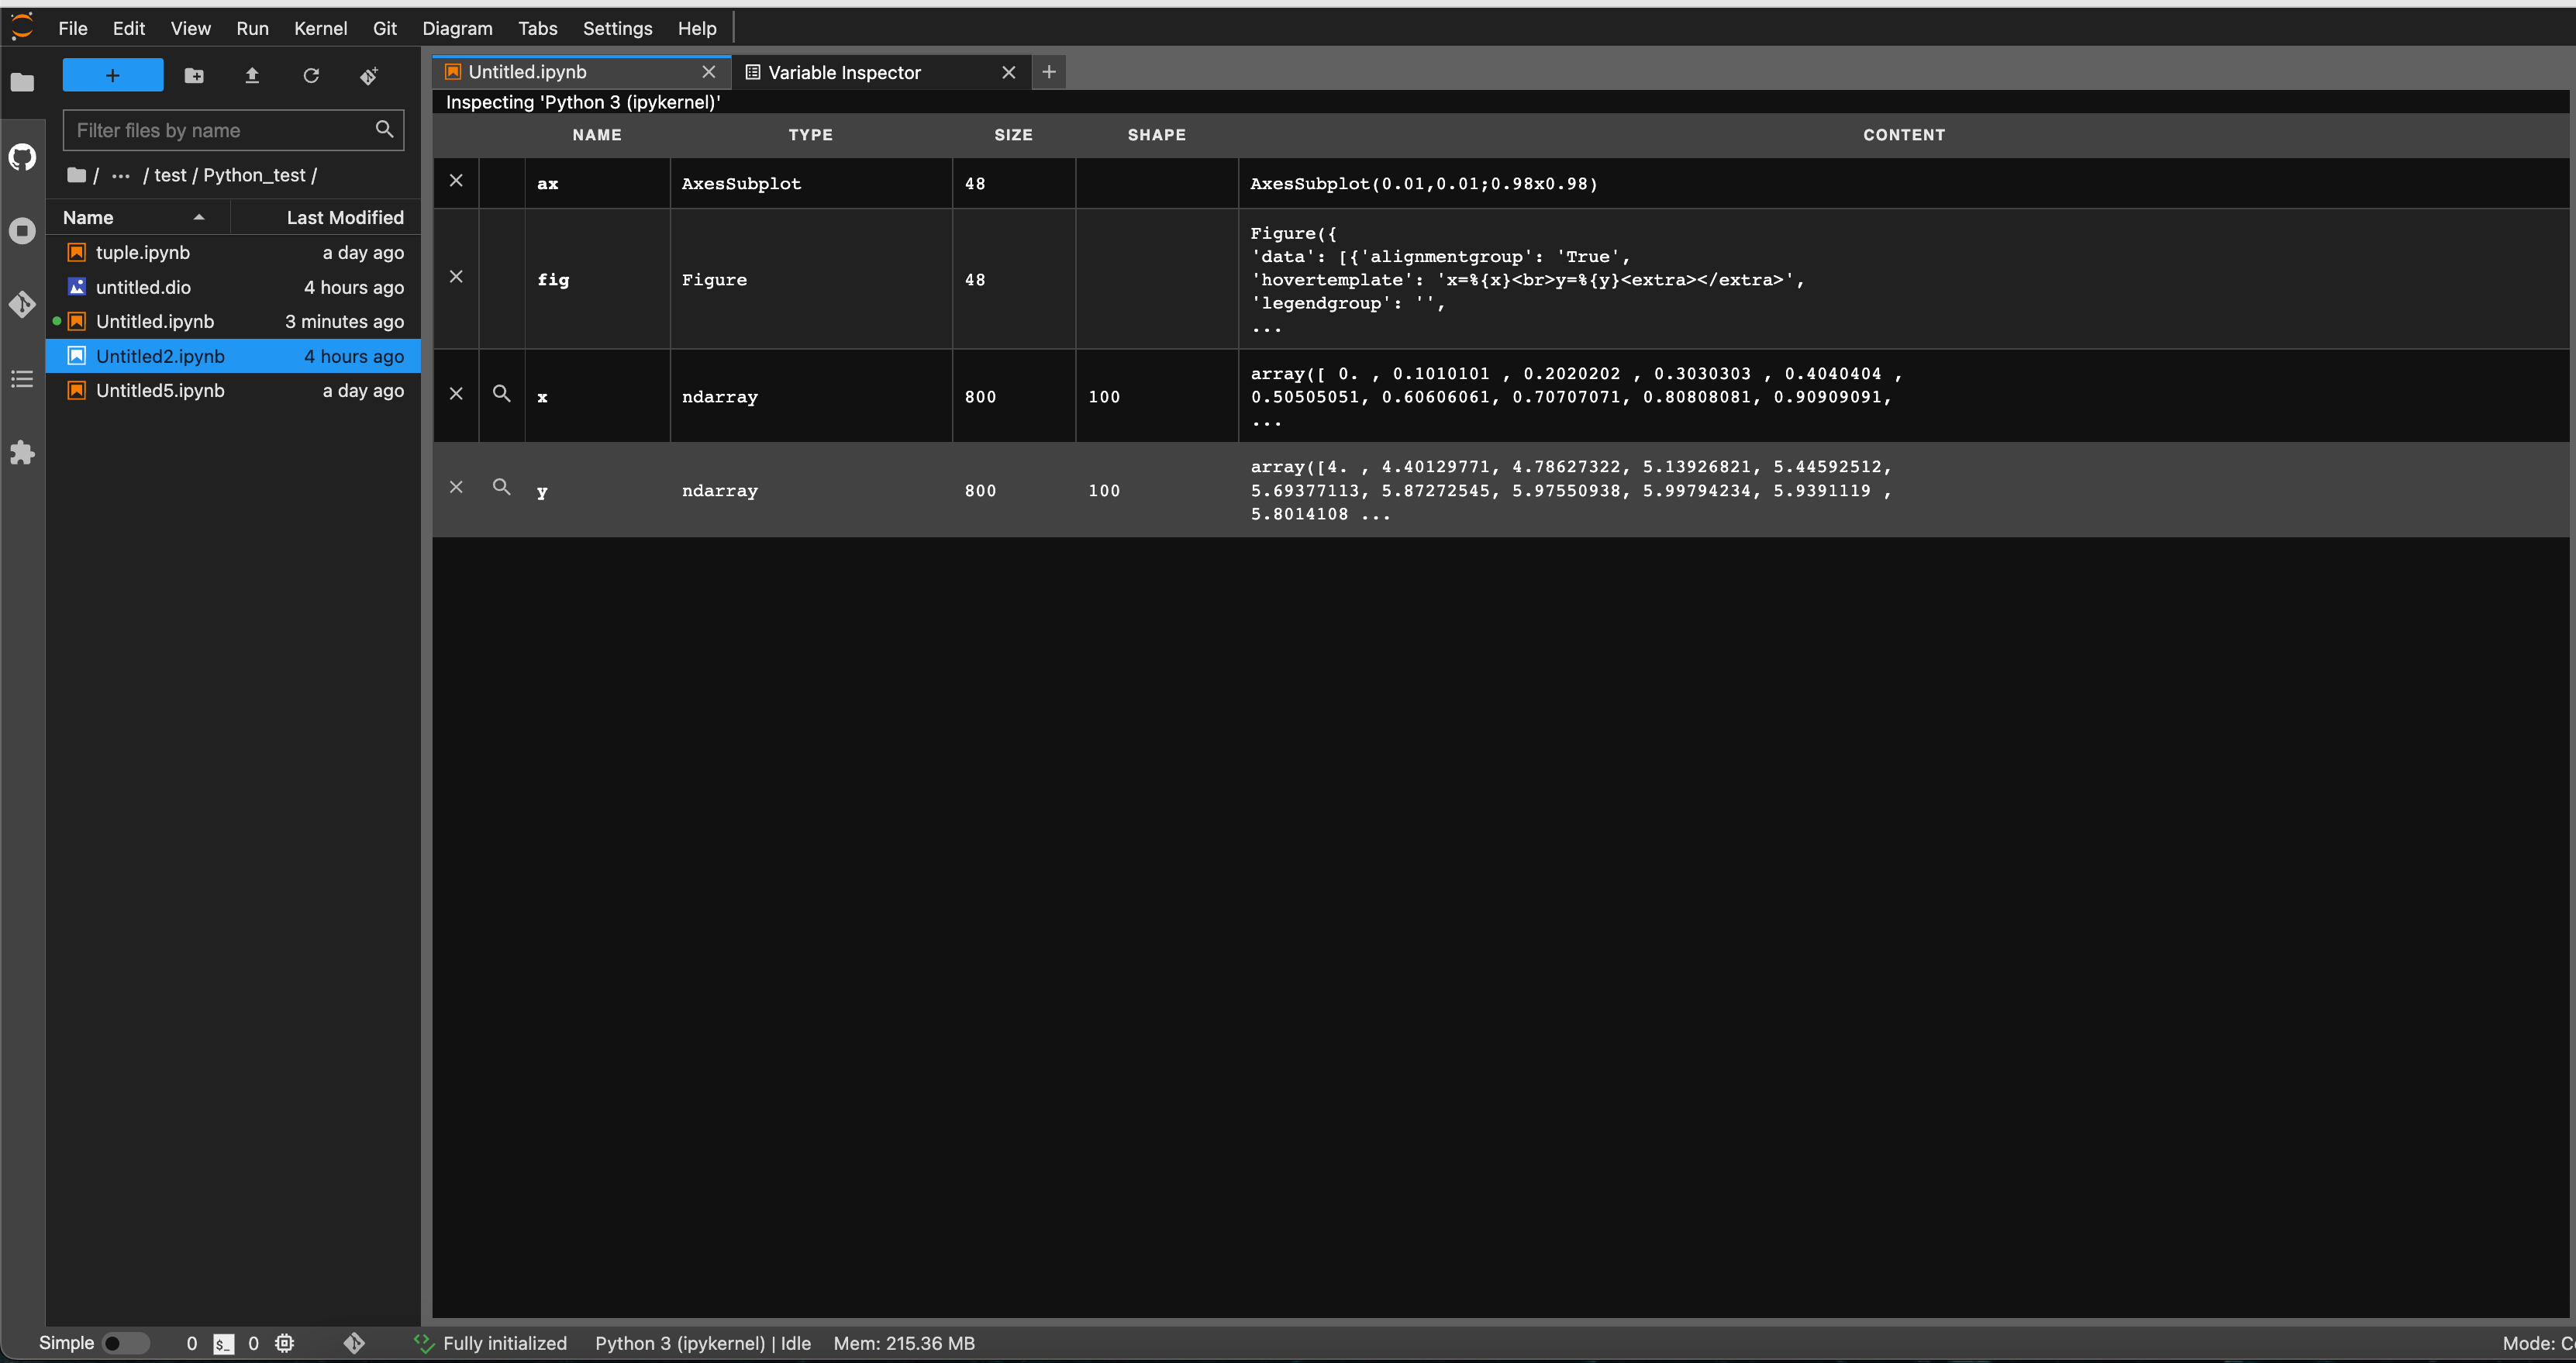Open the GitHub sidebar panel
Viewport: 2576px width, 1363px height.
[x=22, y=157]
